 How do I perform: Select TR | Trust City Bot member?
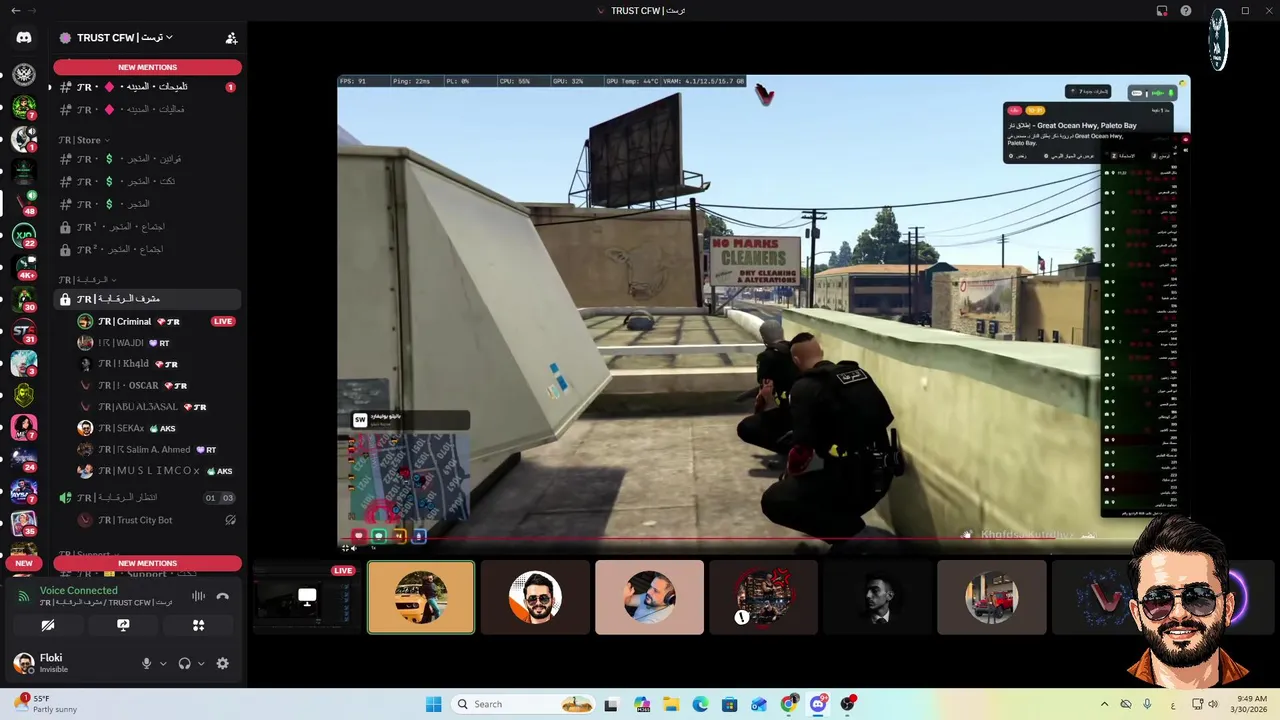tap(150, 520)
